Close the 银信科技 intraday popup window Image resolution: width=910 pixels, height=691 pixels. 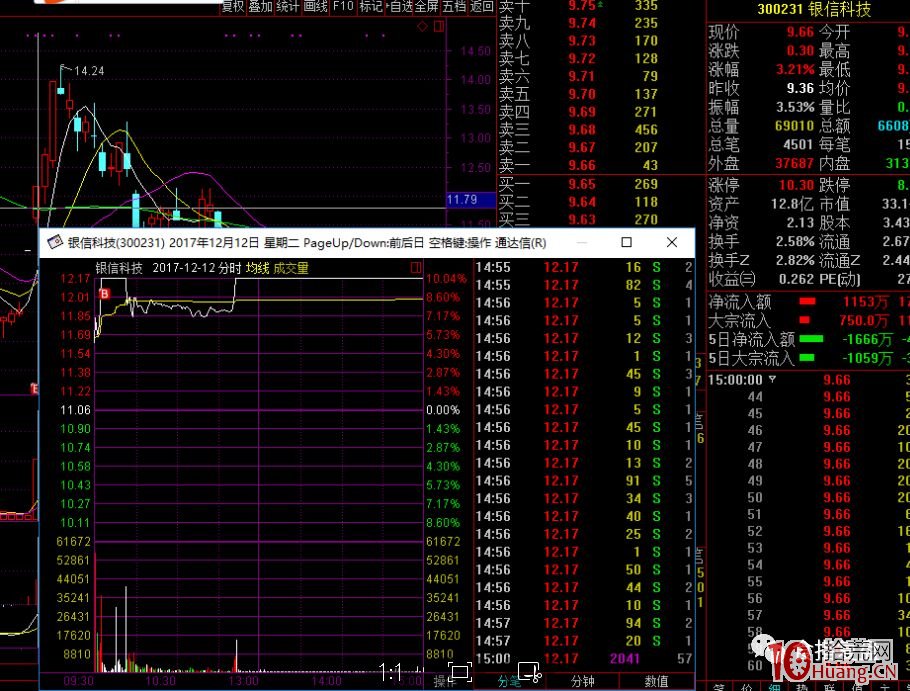pos(671,242)
